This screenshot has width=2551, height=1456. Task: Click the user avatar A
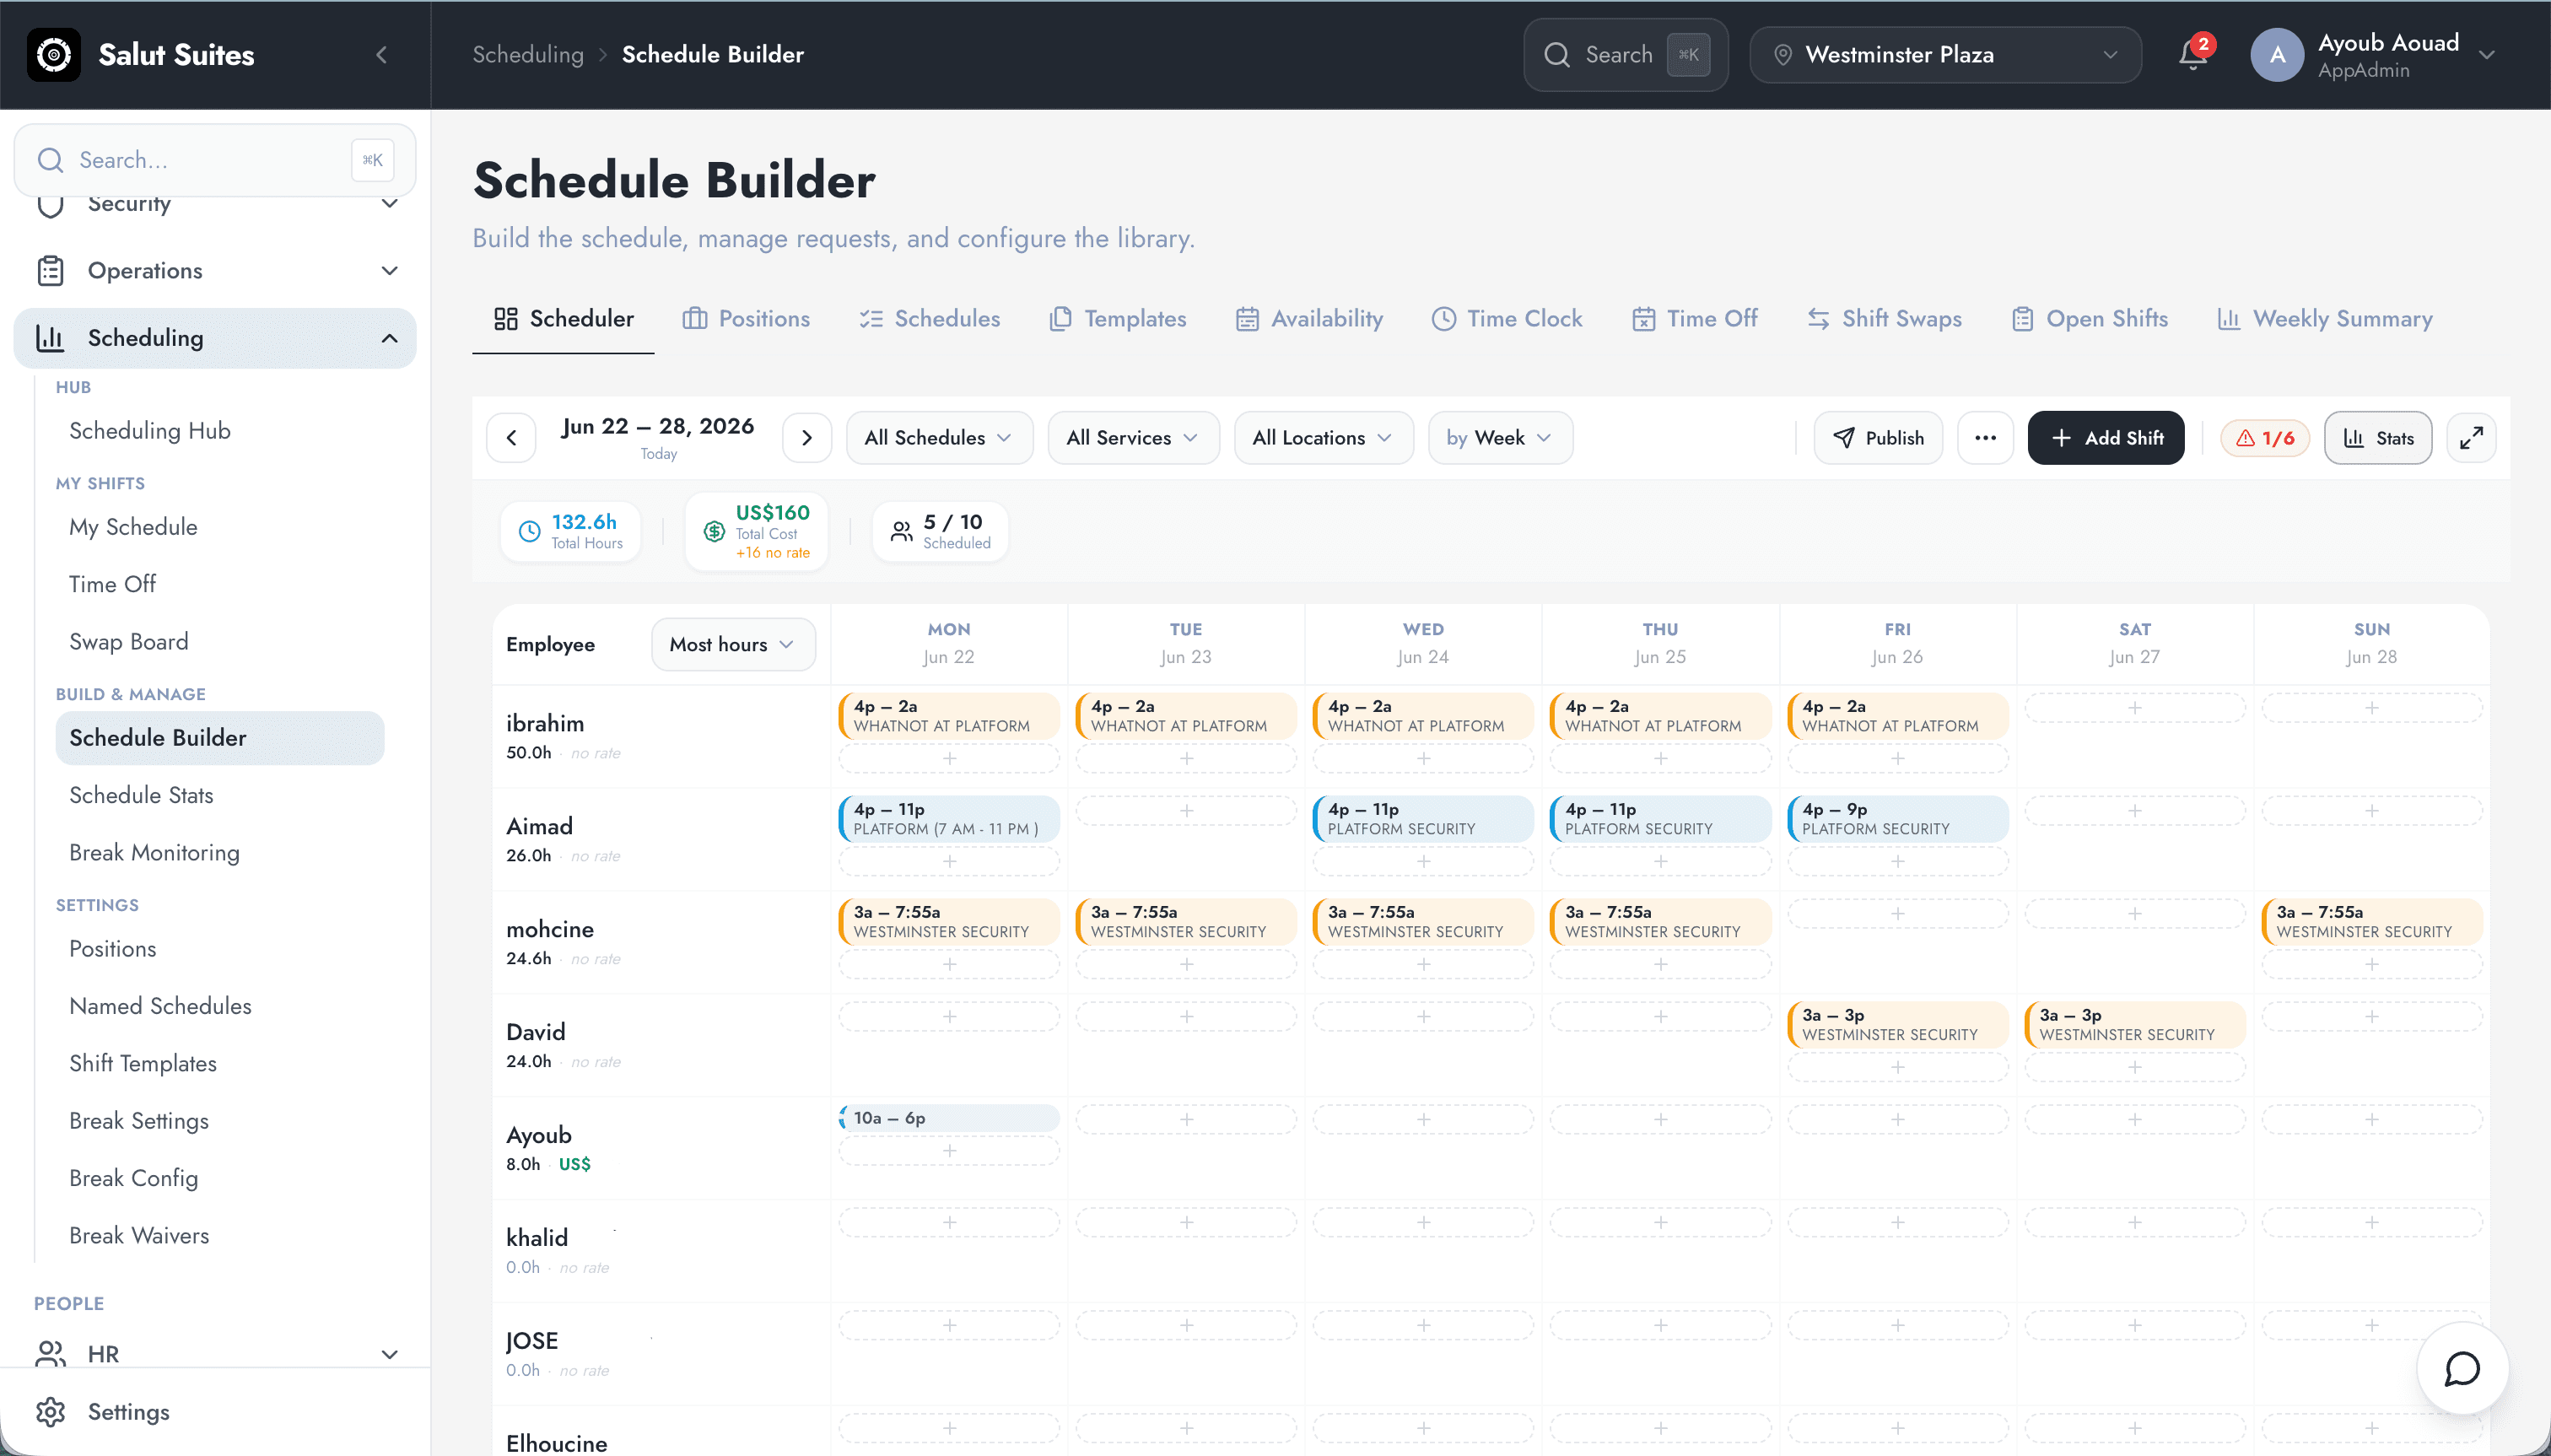click(2277, 55)
